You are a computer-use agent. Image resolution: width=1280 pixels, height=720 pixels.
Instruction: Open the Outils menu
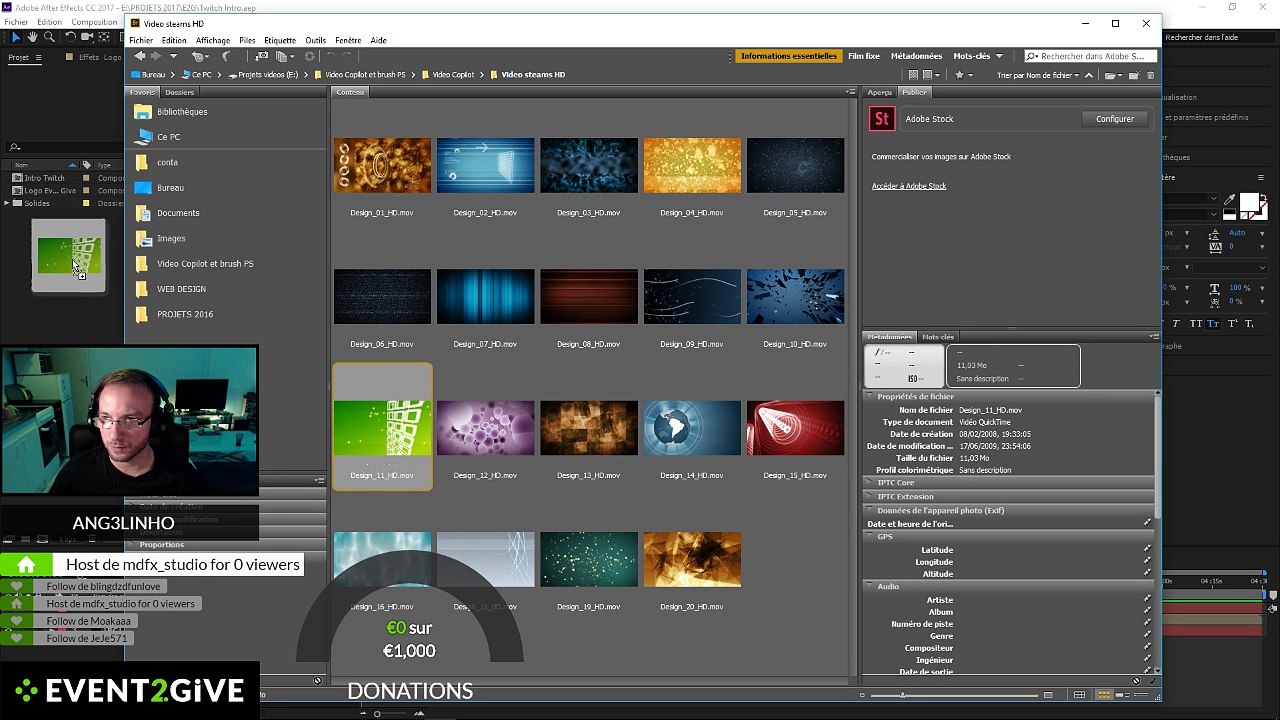click(x=315, y=40)
